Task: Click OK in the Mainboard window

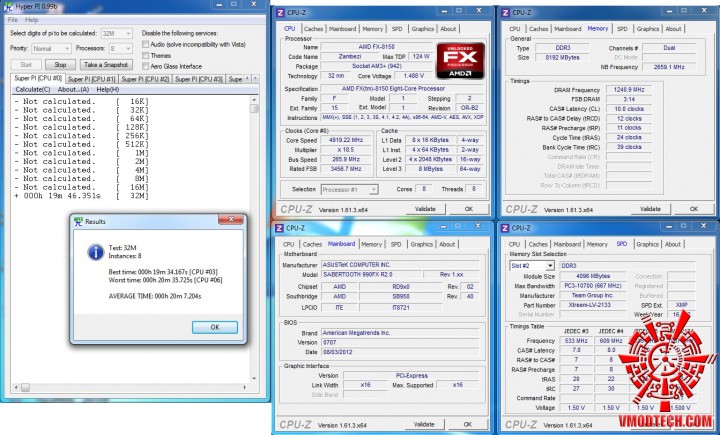Action: 467,424
